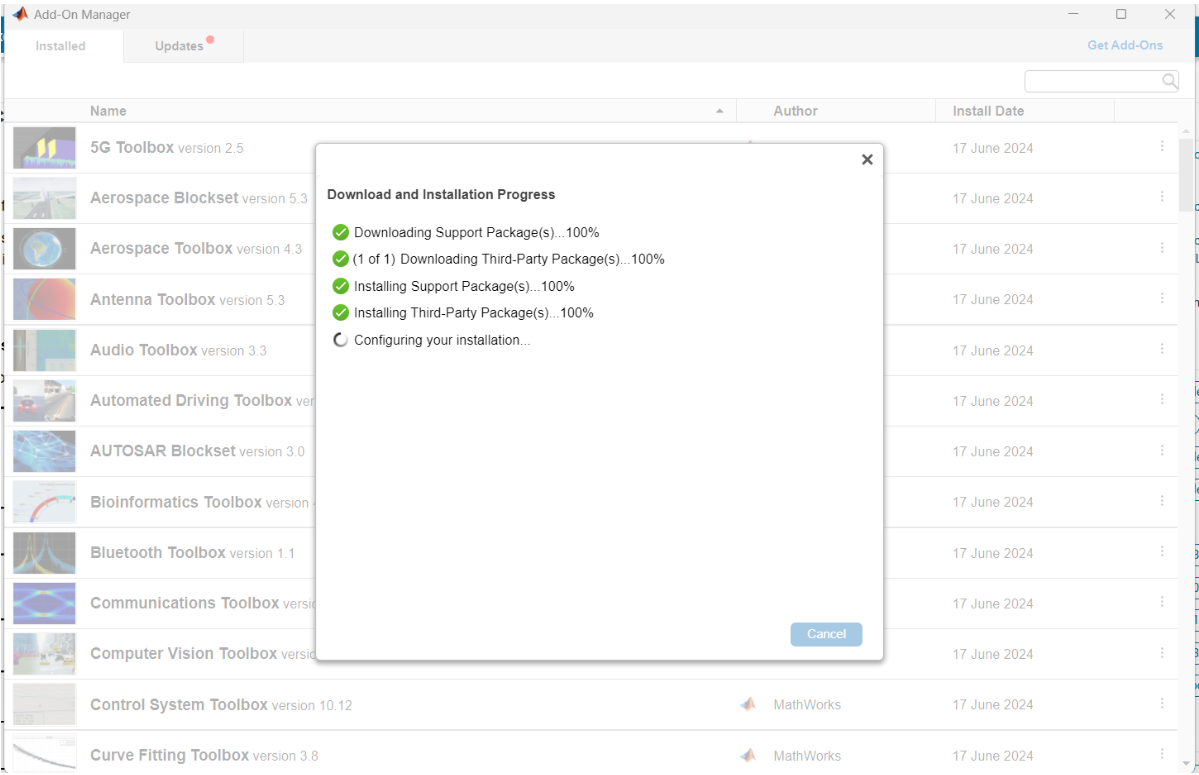The image size is (1199, 775).
Task: Click the Bioinformatics Toolbox thumbnail
Action: (44, 501)
